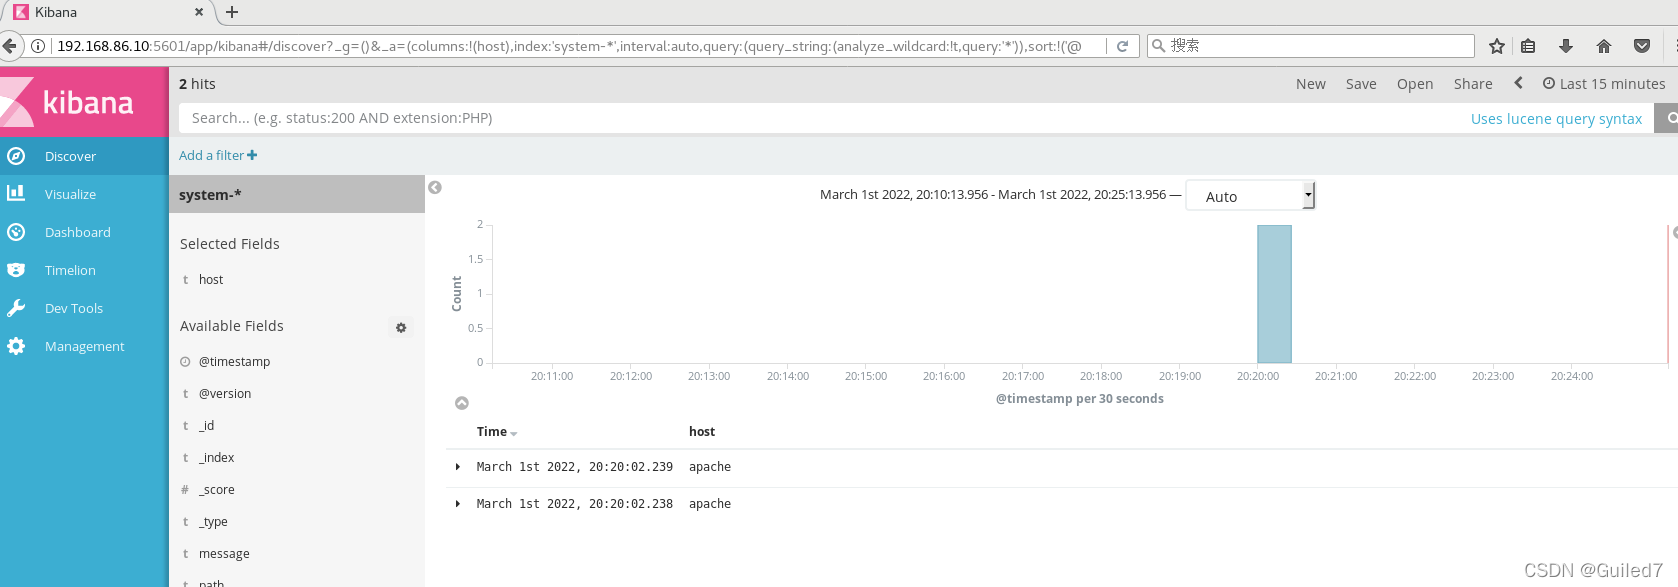Open browser bookmarks list icon
The height and width of the screenshot is (587, 1678).
[1528, 46]
